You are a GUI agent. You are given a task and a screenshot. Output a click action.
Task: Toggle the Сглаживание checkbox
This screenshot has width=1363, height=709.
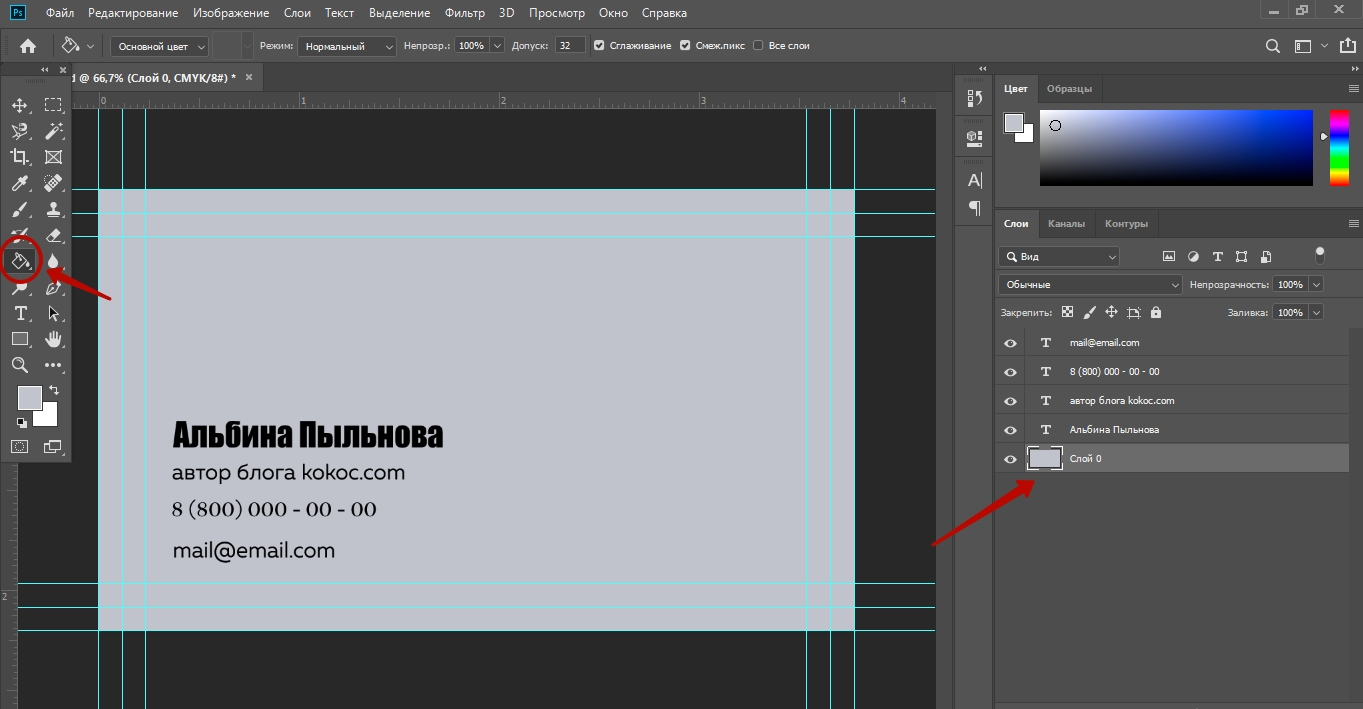(x=599, y=46)
